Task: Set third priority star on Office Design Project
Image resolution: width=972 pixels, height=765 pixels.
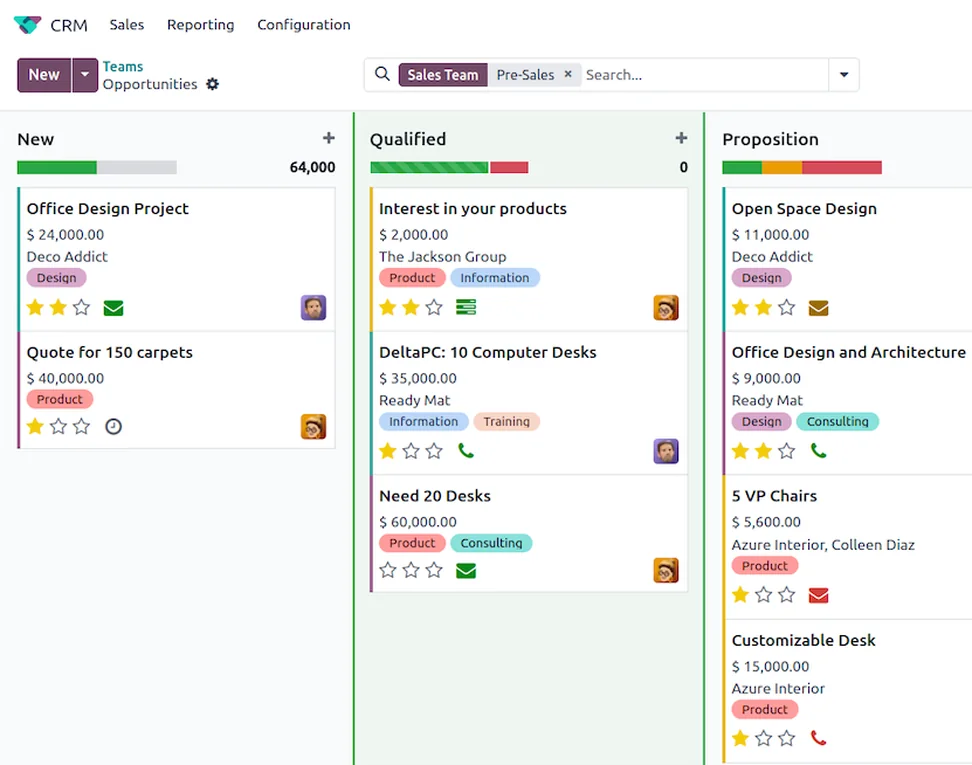Action: [x=81, y=307]
